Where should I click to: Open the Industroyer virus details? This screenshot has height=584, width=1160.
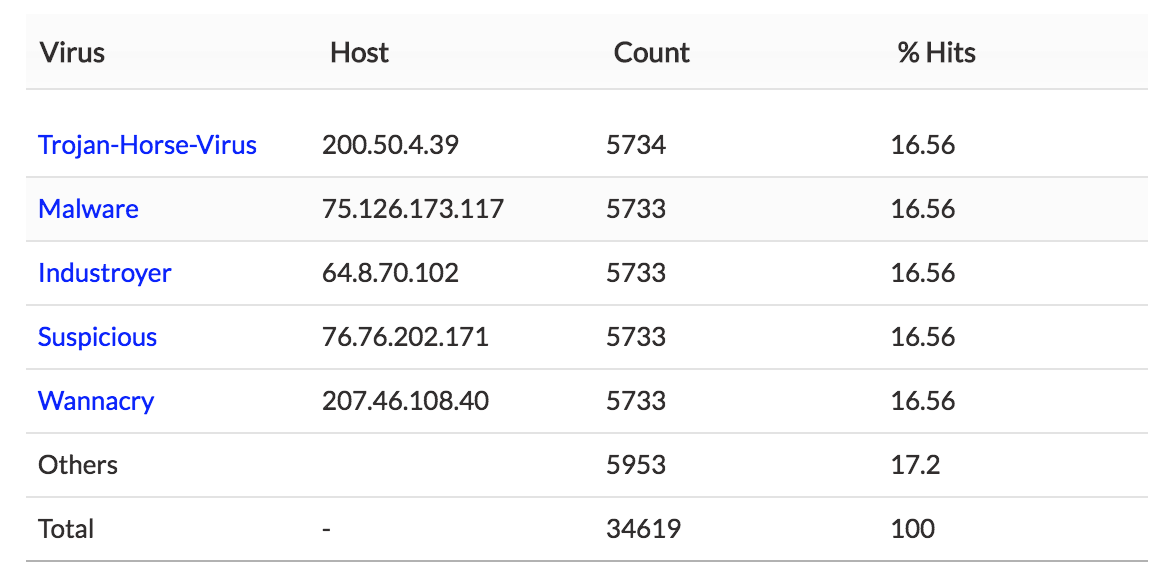(x=104, y=273)
